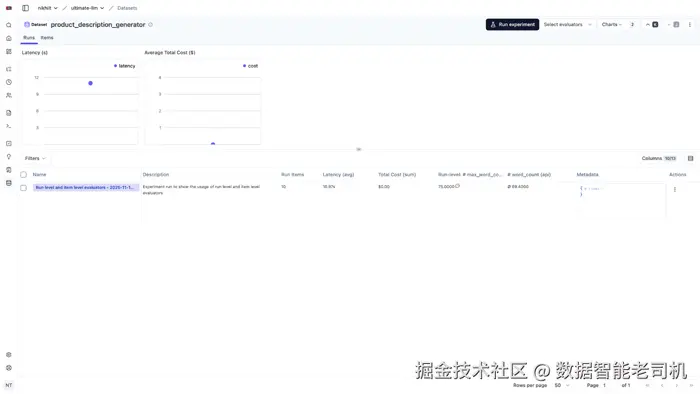Click the info icon beside dataset name
The image size is (700, 394).
[x=150, y=25]
